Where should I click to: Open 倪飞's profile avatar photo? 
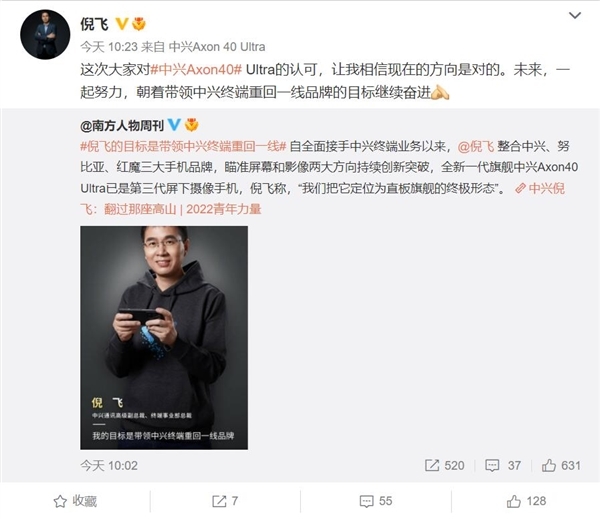[45, 34]
